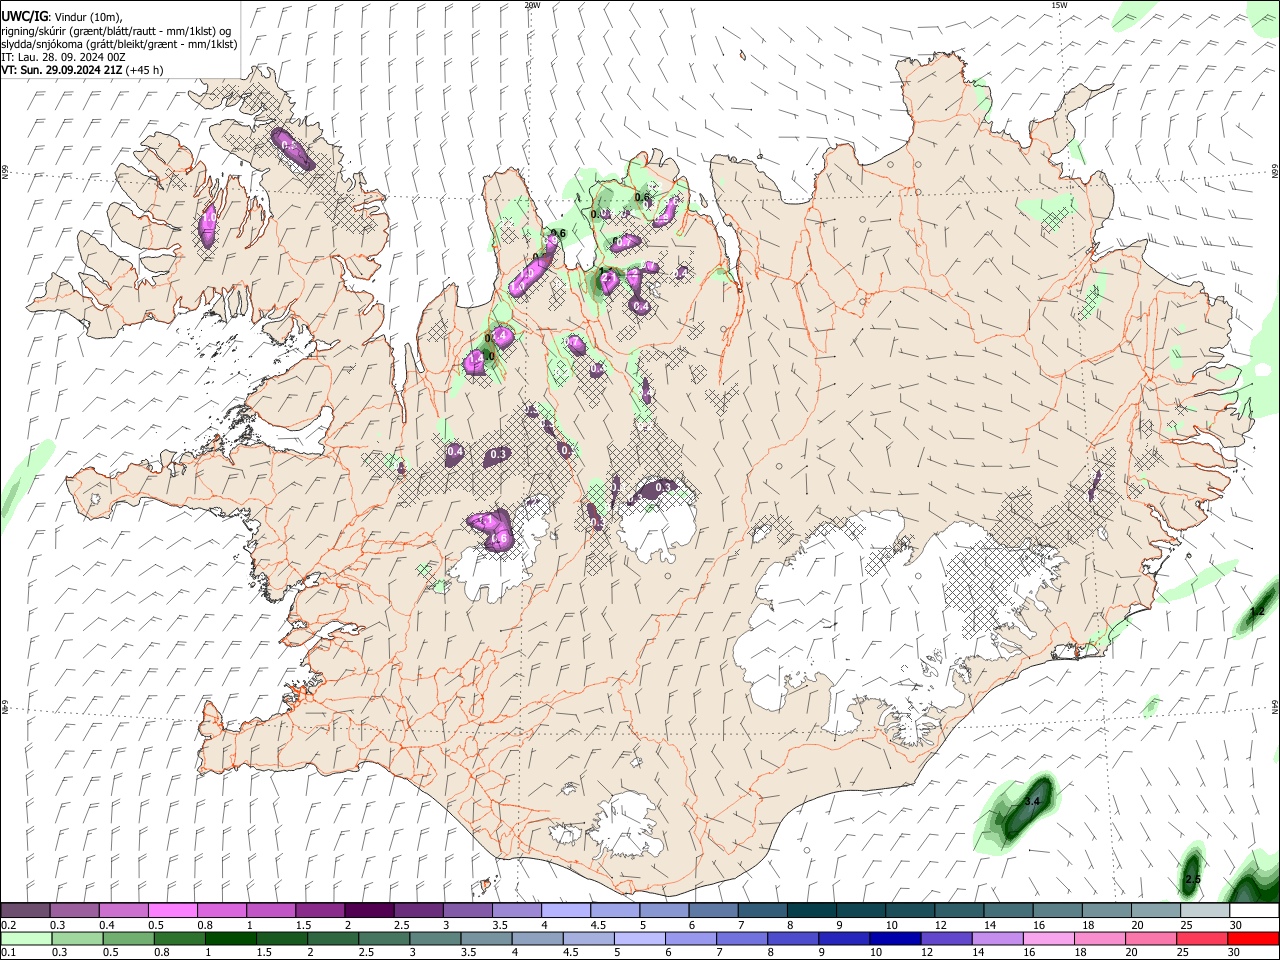Click the 0.1 label on the rain scale

pos(8,952)
